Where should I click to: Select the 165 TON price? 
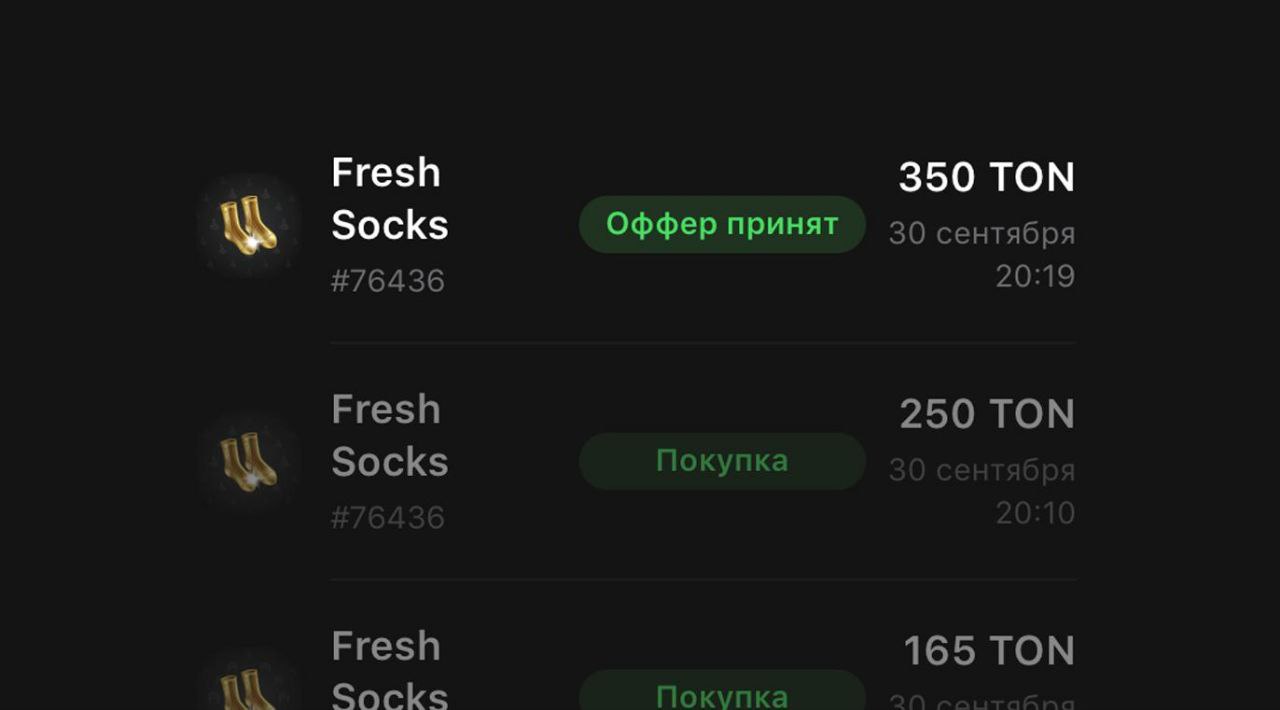point(988,651)
